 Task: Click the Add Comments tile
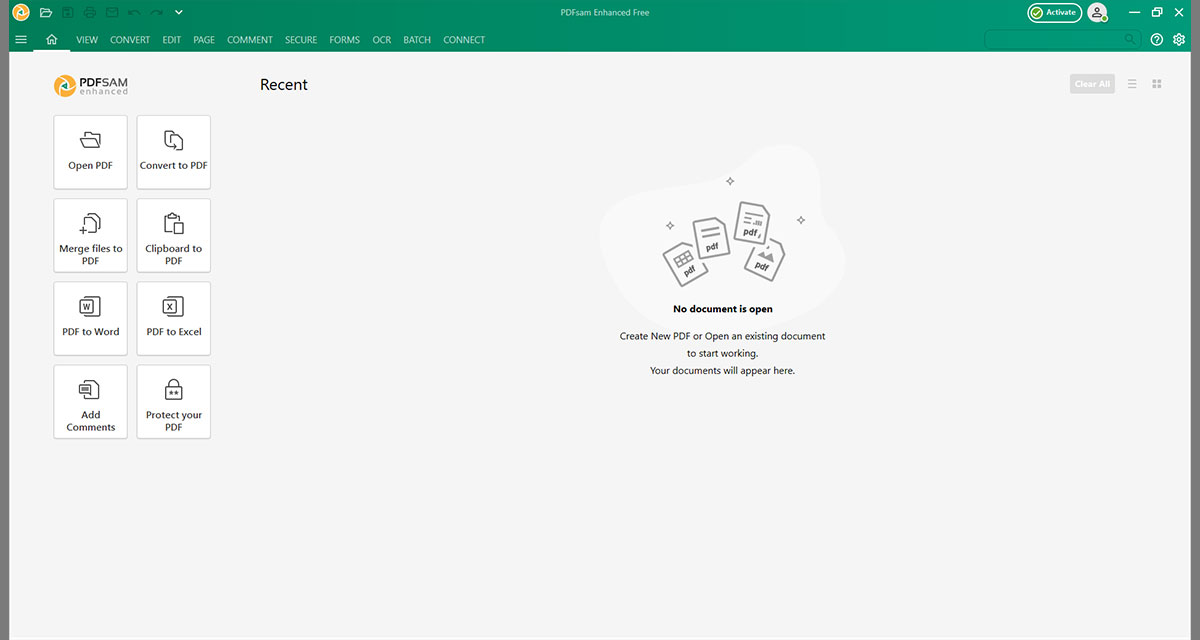tap(90, 401)
